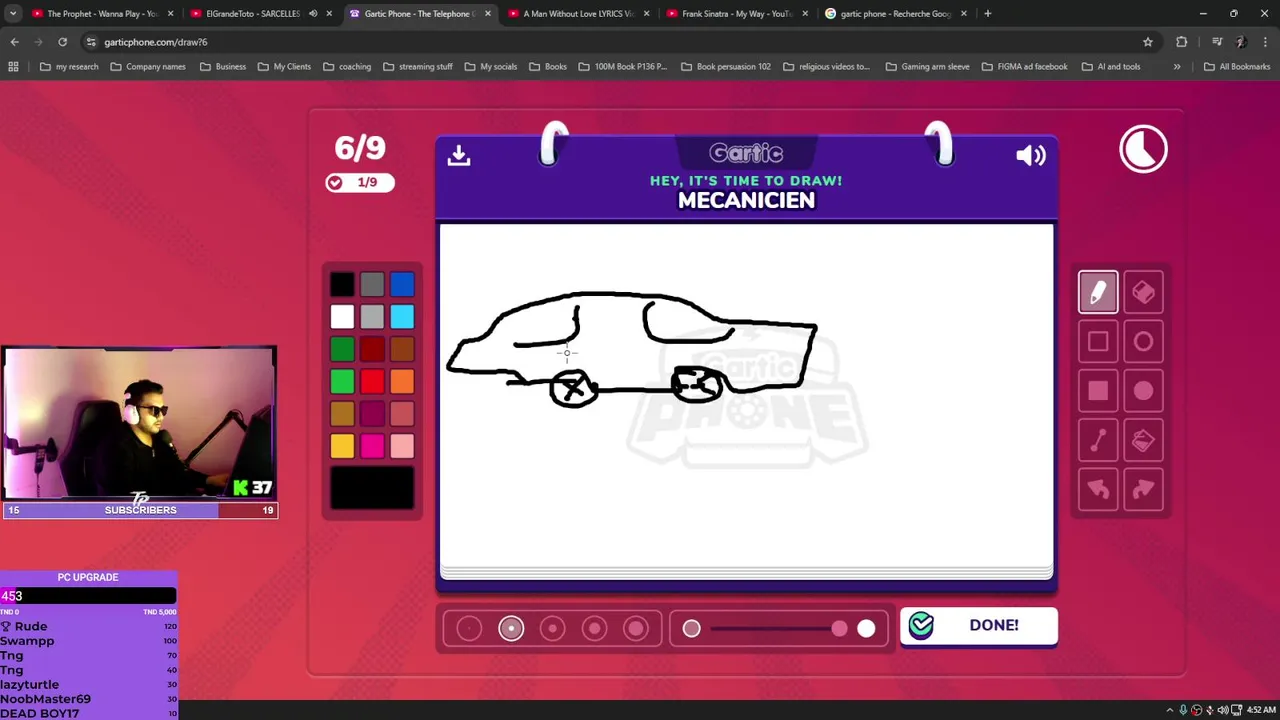The height and width of the screenshot is (720, 1280).
Task: Choose the filled rectangle shape tool
Action: [x=1098, y=391]
